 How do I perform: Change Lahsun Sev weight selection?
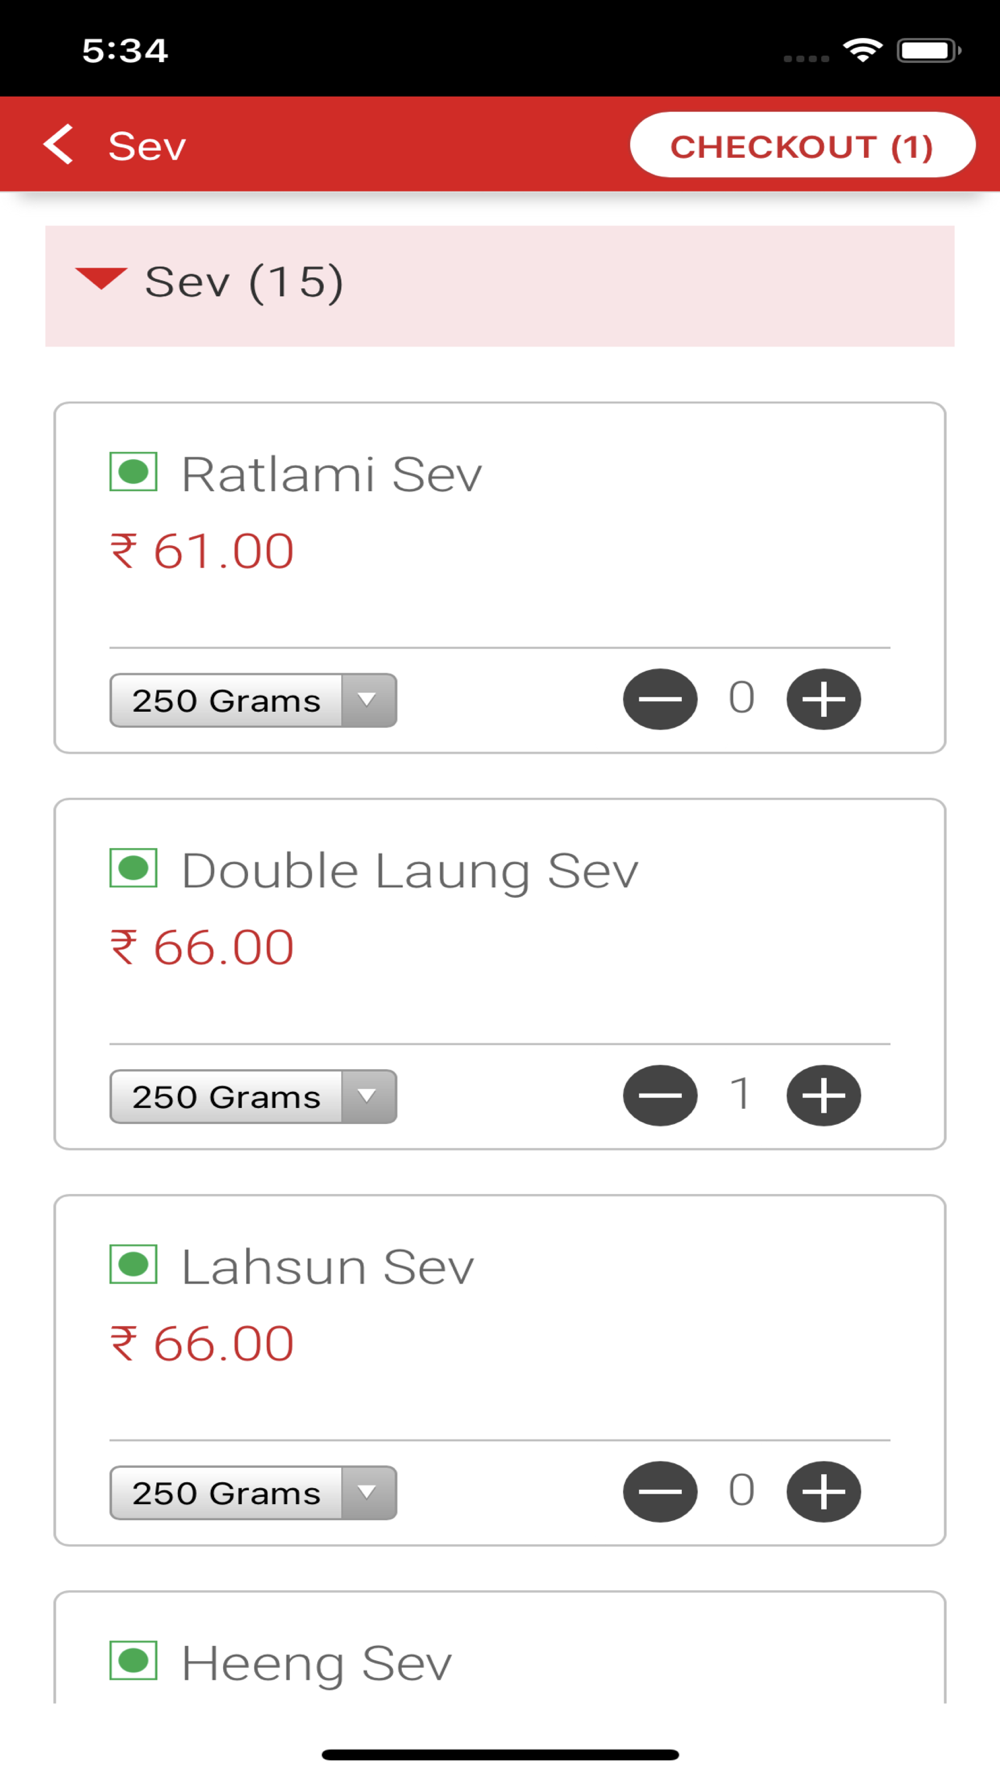click(253, 1492)
